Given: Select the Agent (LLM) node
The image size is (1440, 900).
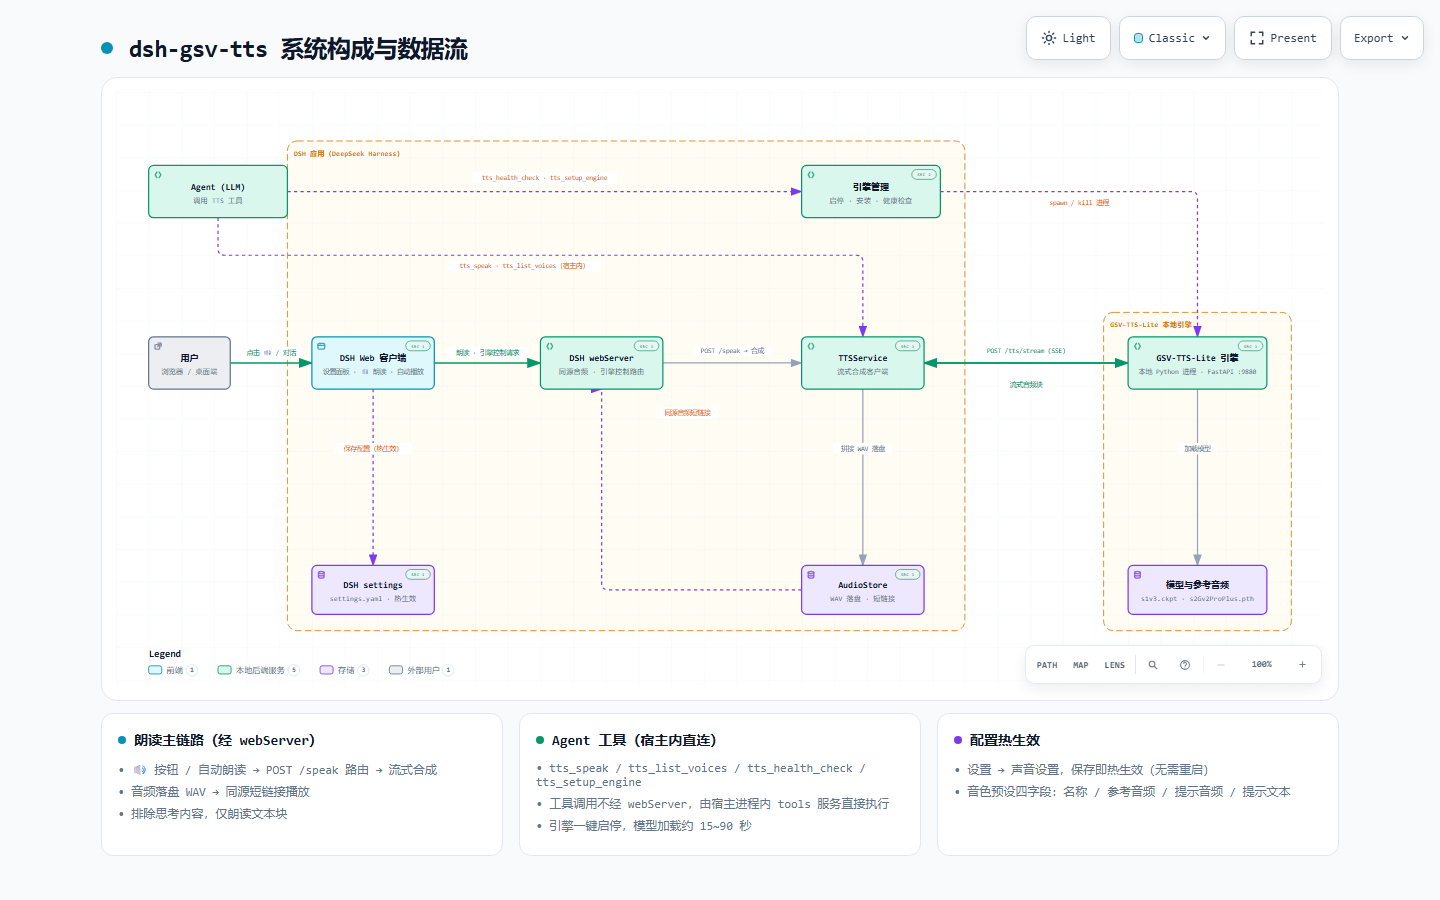Looking at the screenshot, I should point(218,192).
